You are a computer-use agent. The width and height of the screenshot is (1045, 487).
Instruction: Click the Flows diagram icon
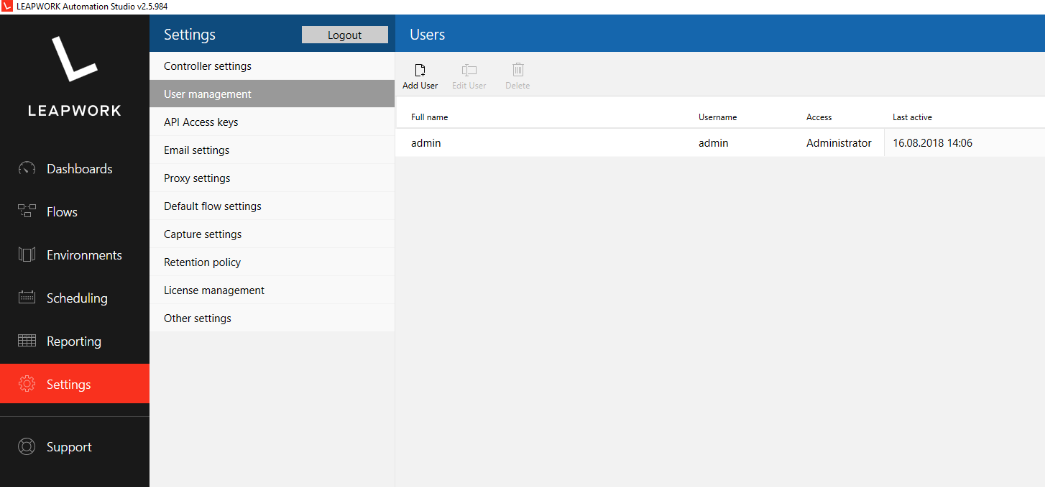[x=27, y=212]
